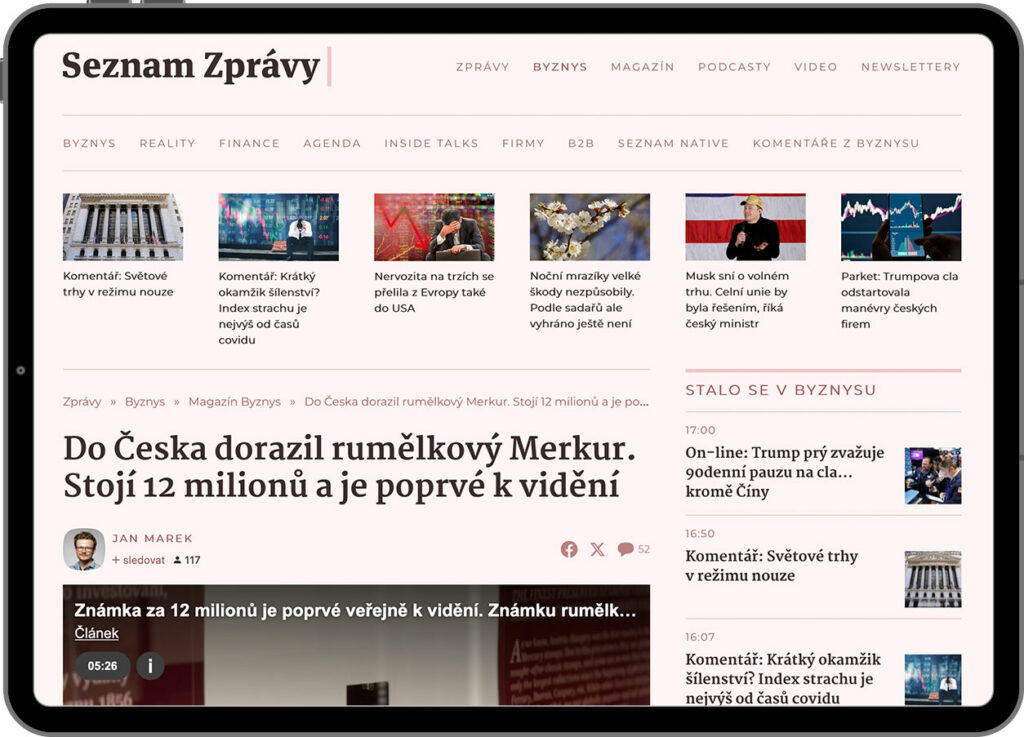Open Parket stock chart thumbnail
This screenshot has width=1024, height=737.
click(901, 227)
